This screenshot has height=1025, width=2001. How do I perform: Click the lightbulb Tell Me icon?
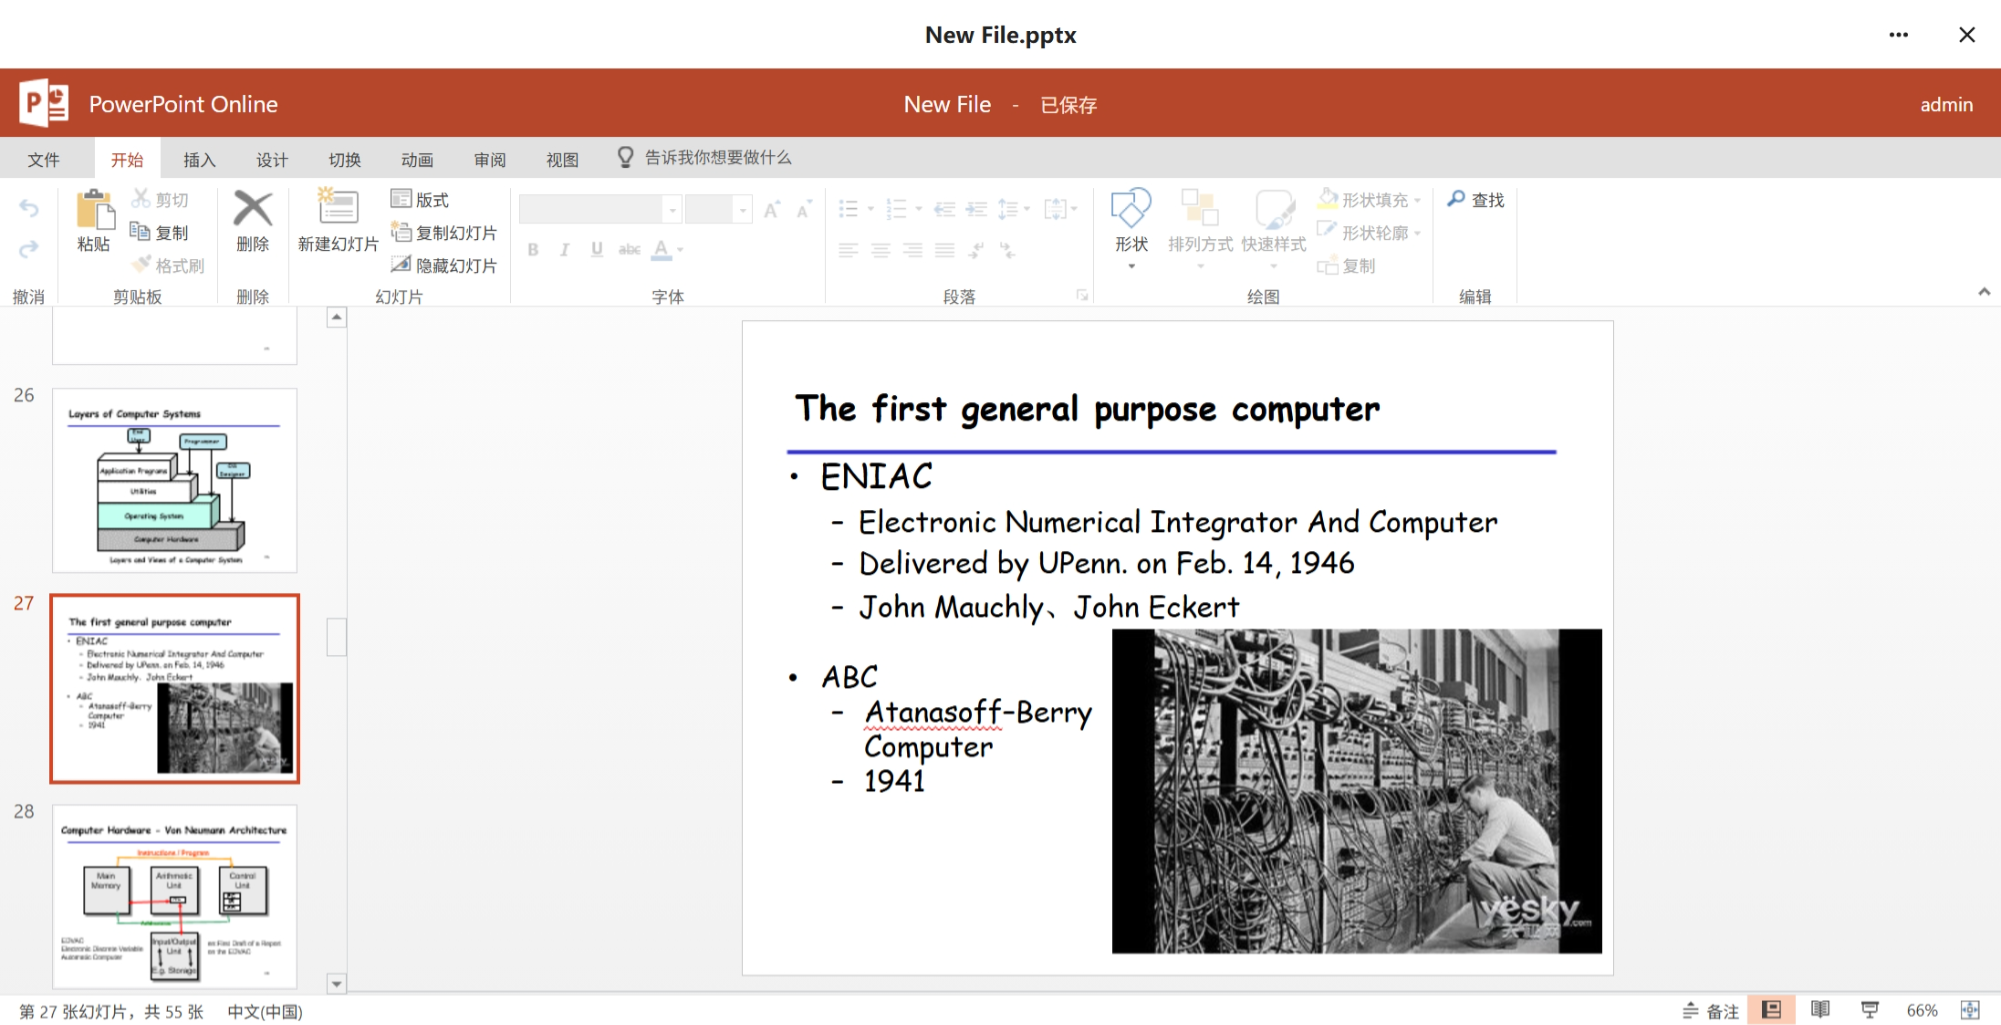625,157
